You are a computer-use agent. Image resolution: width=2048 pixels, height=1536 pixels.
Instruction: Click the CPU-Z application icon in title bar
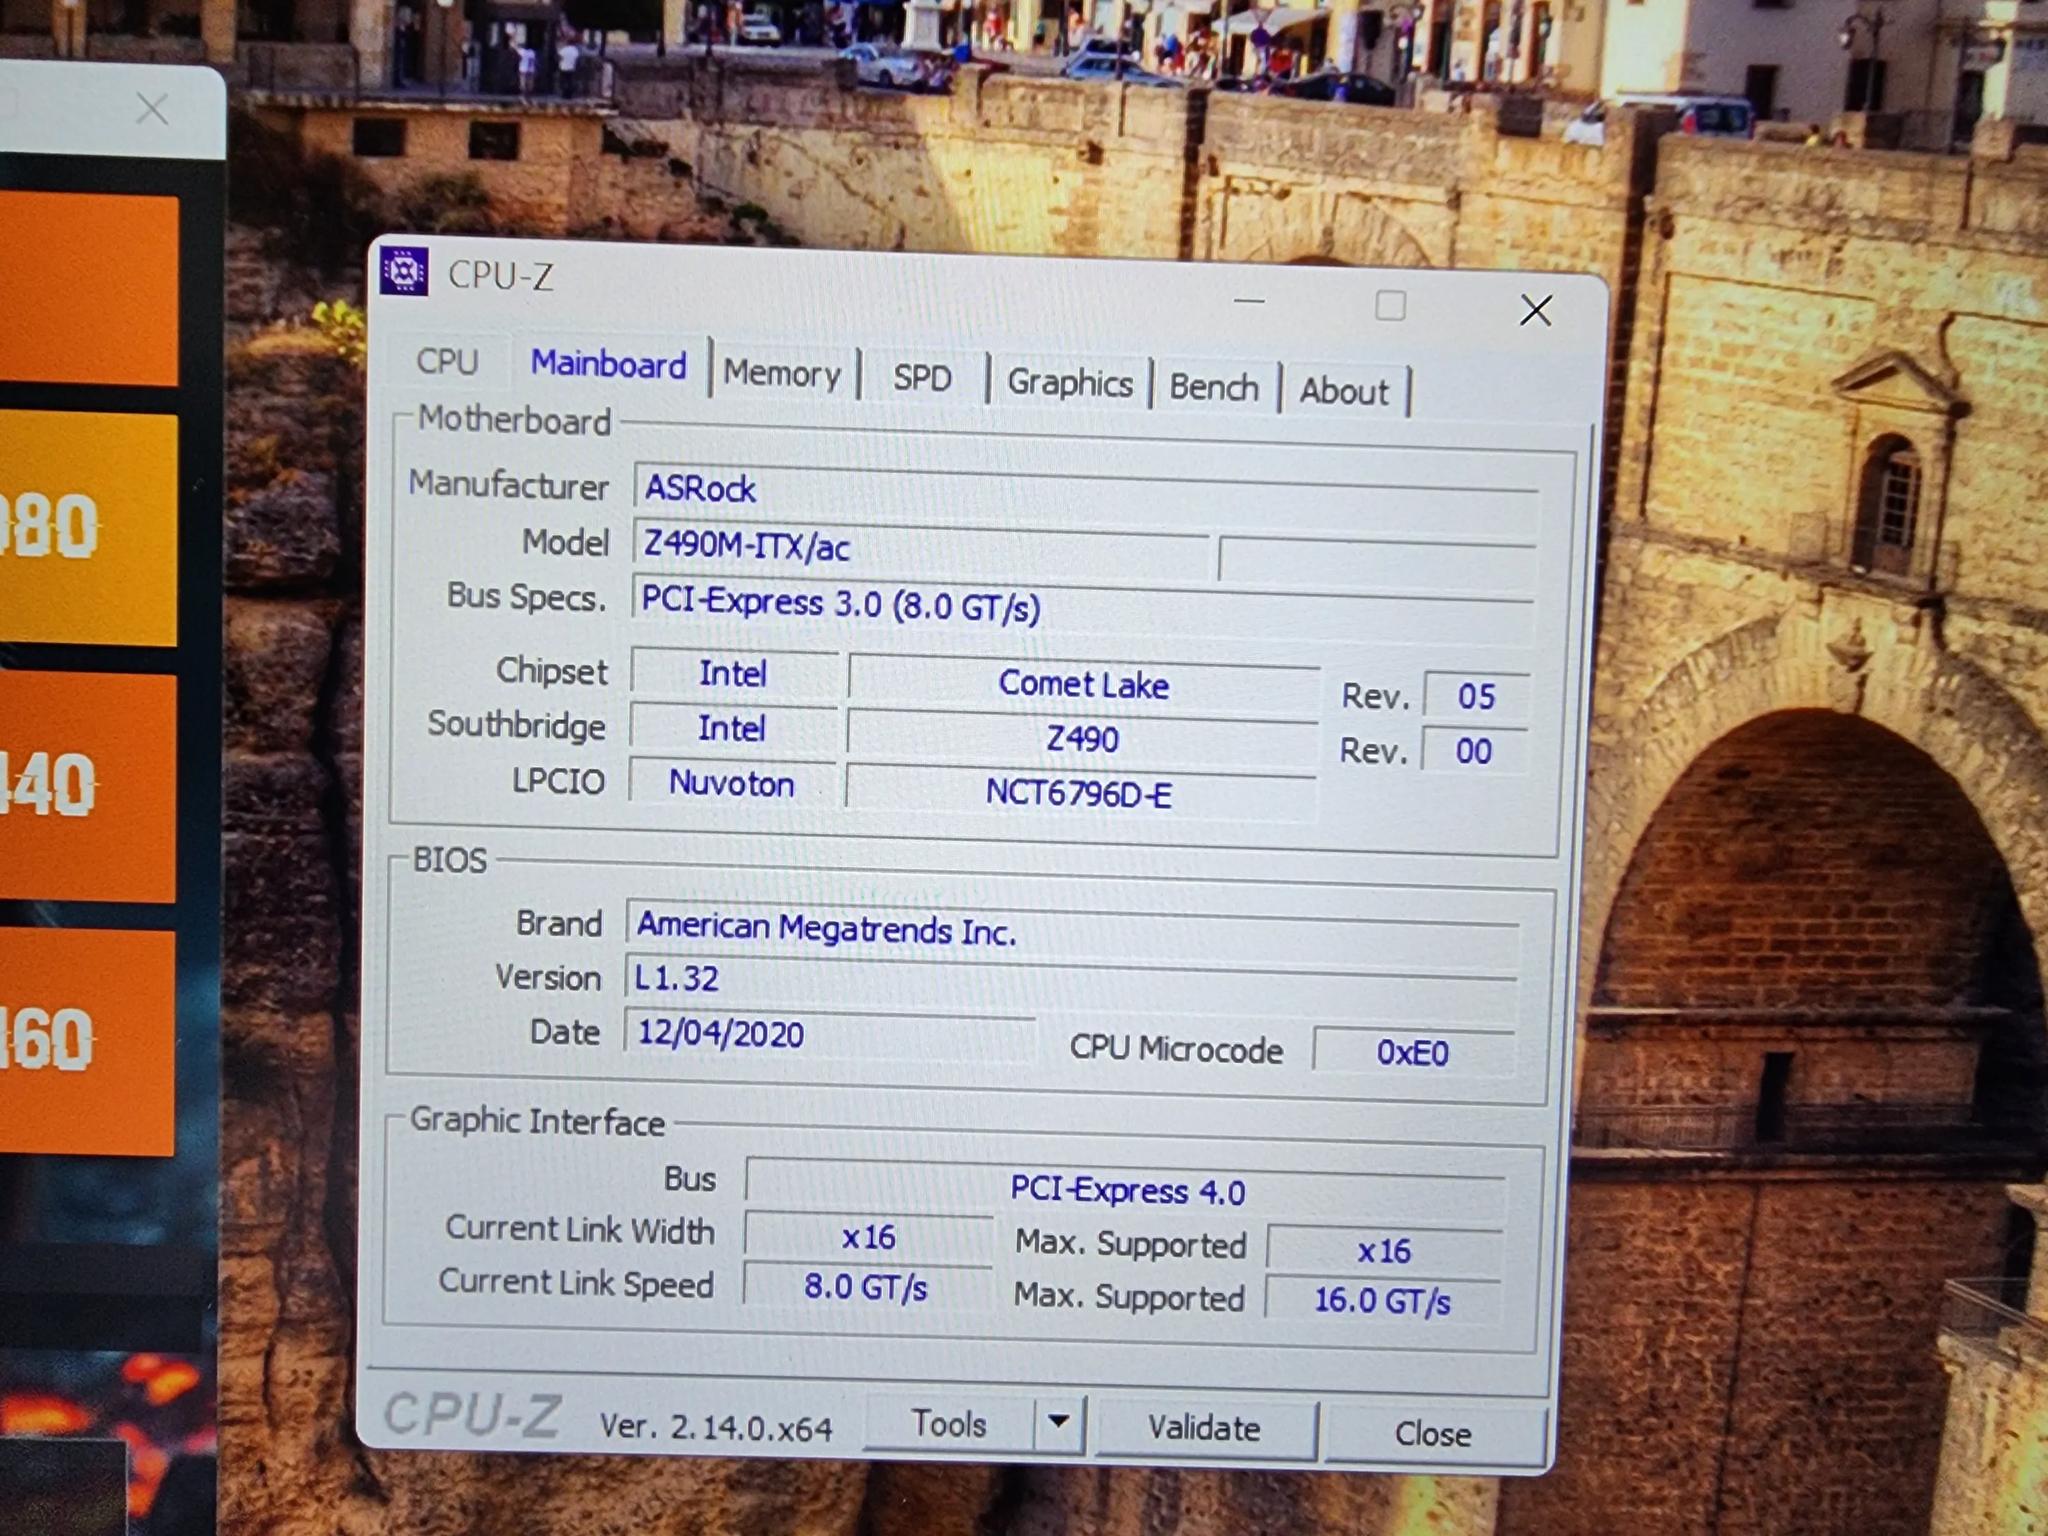pos(404,271)
